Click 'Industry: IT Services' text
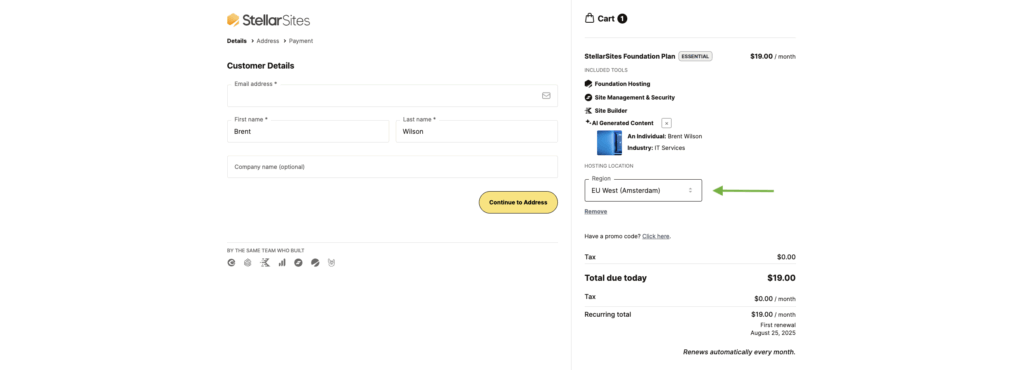 656,148
